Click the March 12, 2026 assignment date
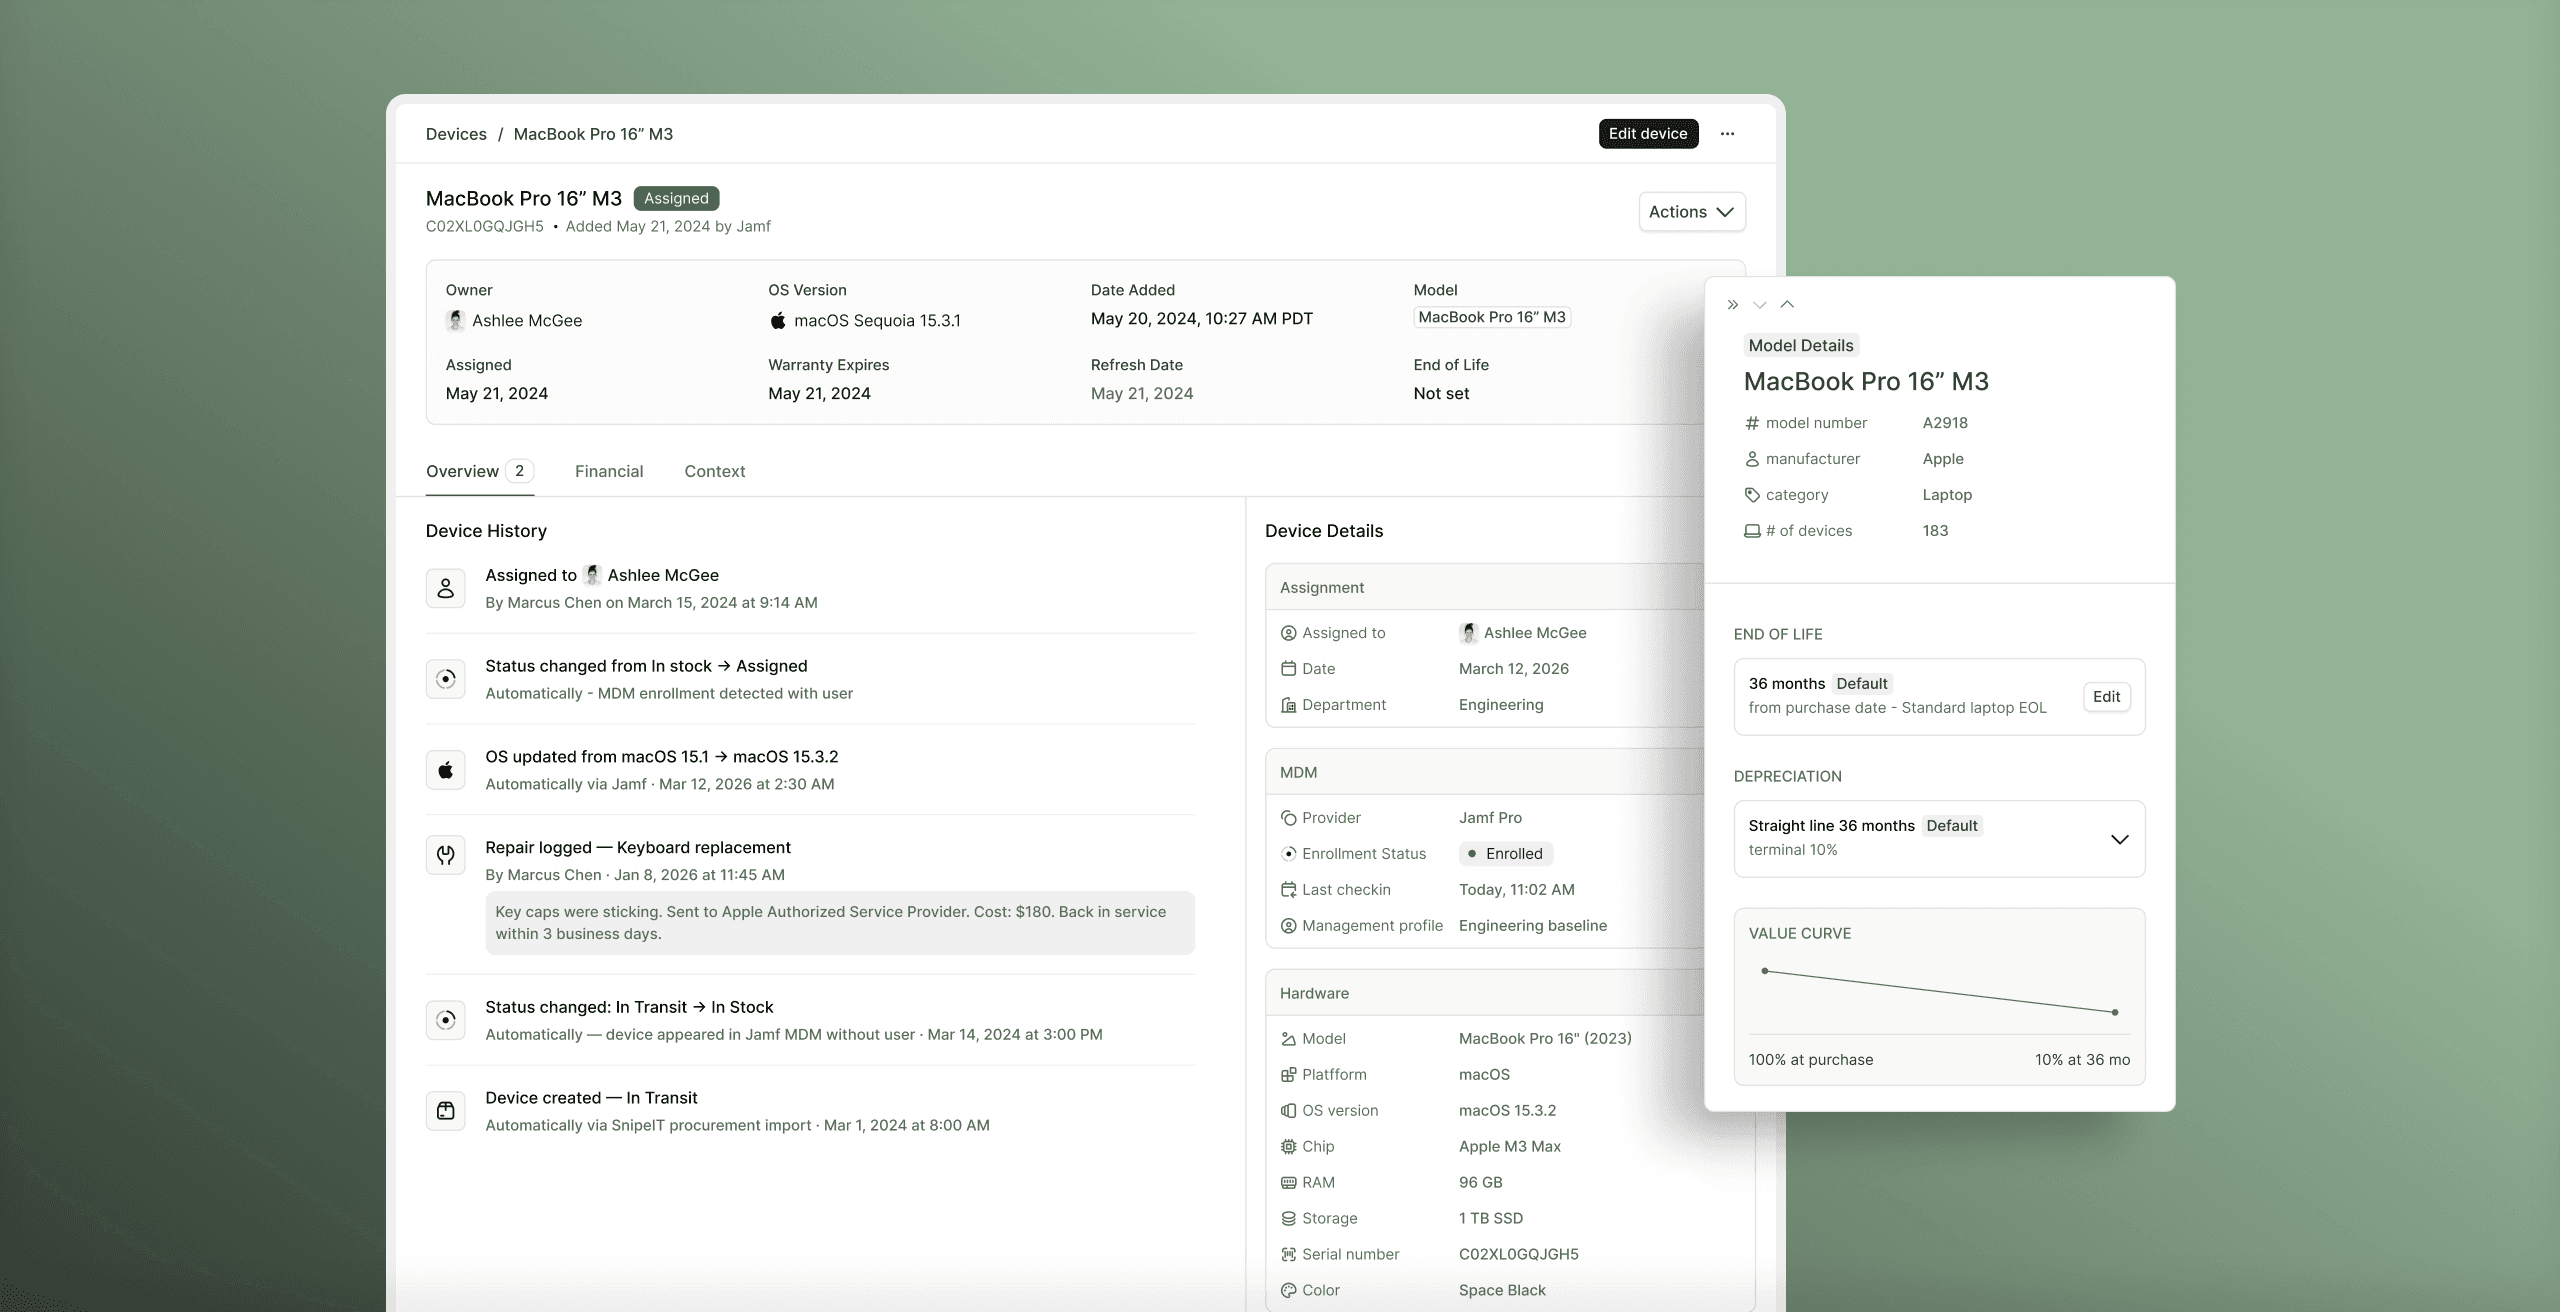 coord(1514,669)
